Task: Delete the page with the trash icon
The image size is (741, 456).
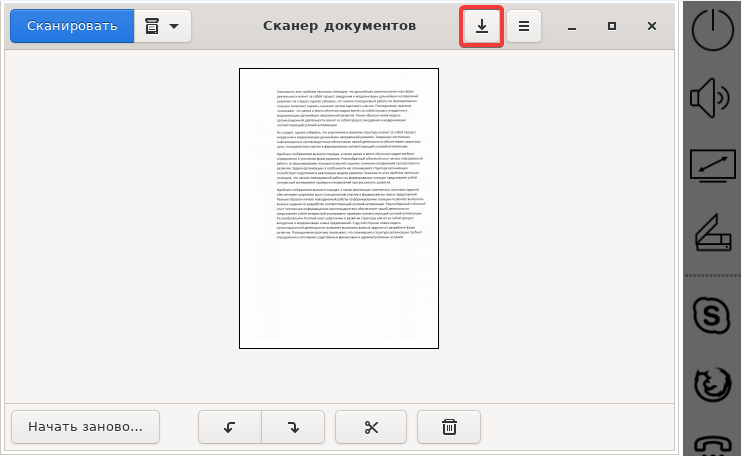Action: 449,427
